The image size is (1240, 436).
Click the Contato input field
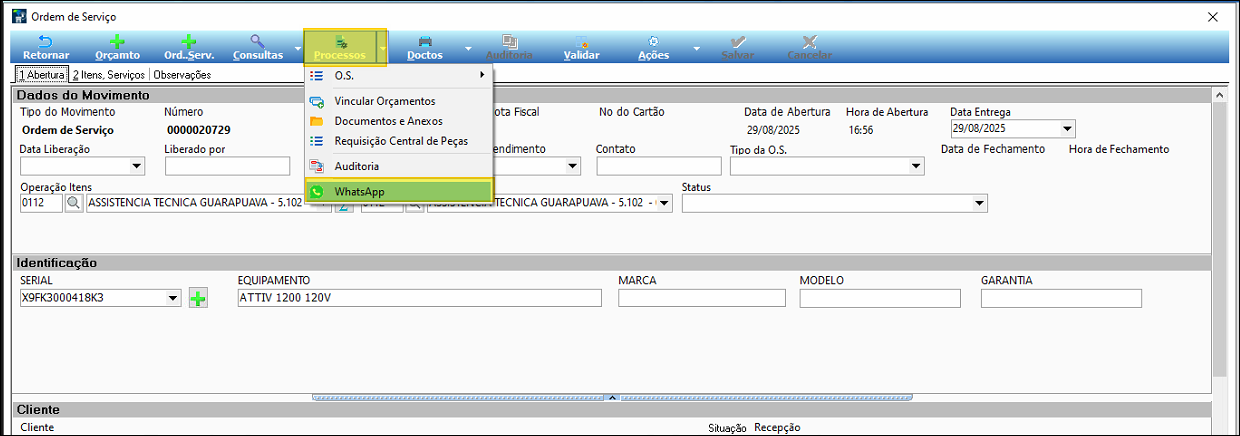pos(659,166)
